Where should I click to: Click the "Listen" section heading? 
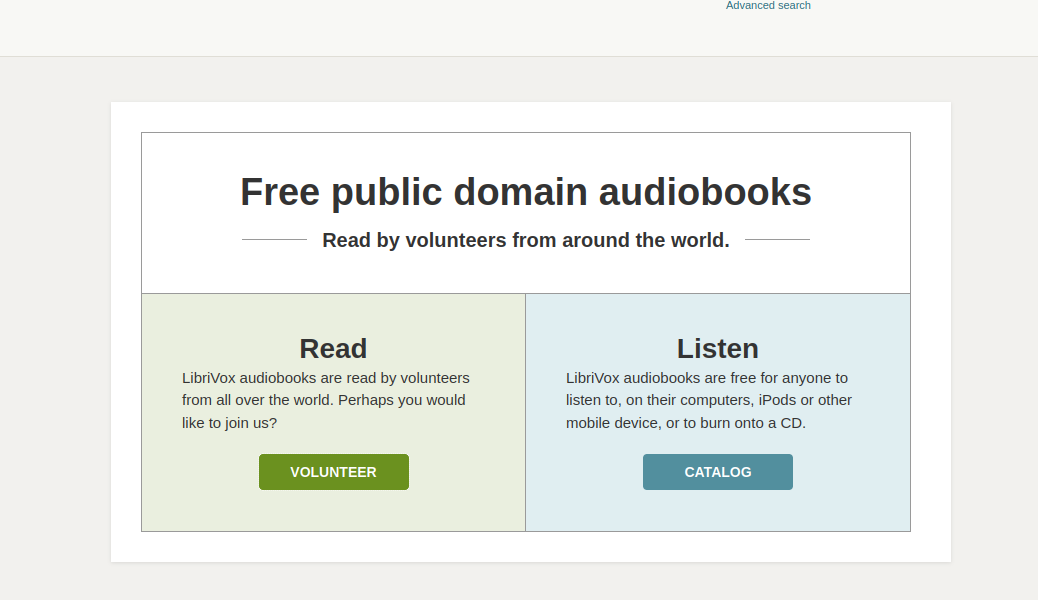(x=717, y=348)
